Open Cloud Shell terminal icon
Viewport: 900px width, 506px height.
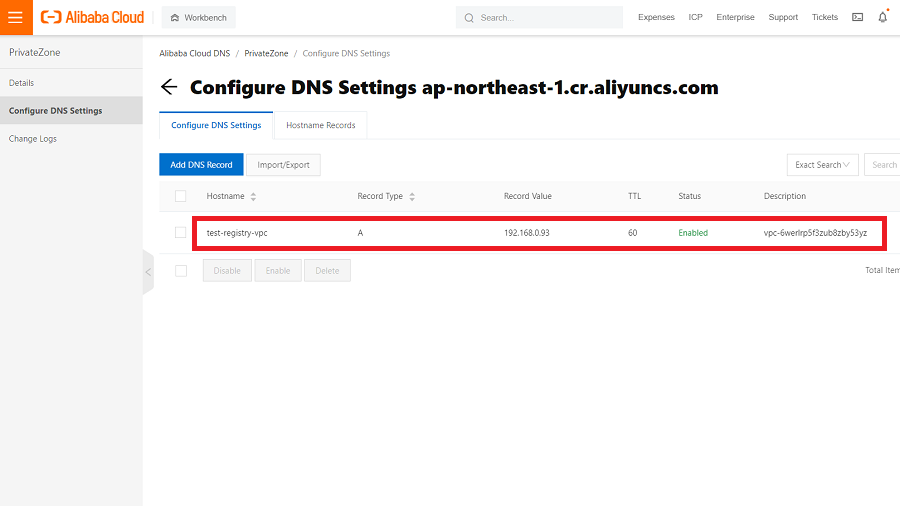(x=857, y=17)
